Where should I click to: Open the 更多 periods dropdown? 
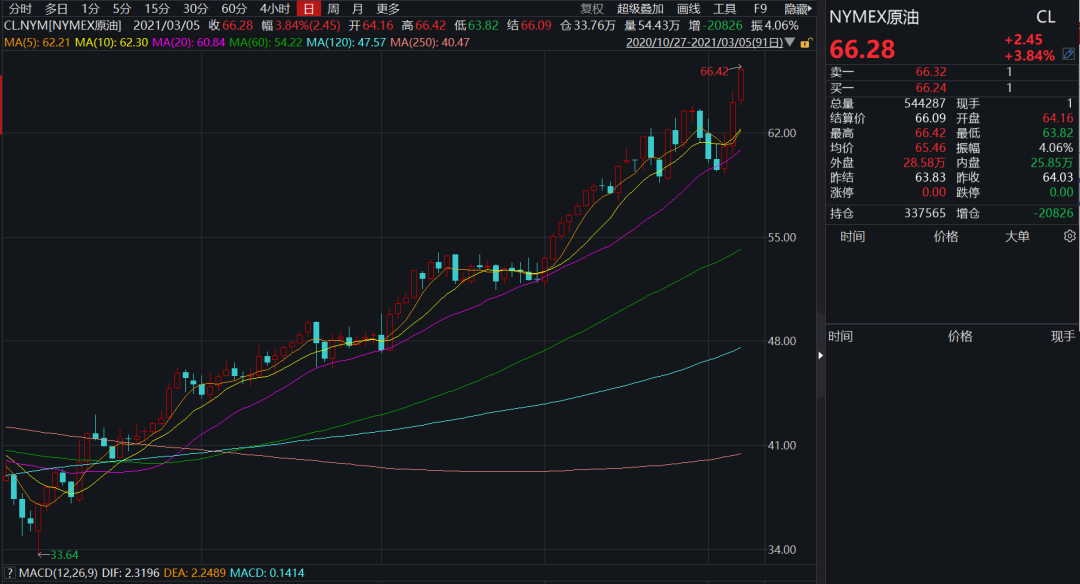point(388,8)
